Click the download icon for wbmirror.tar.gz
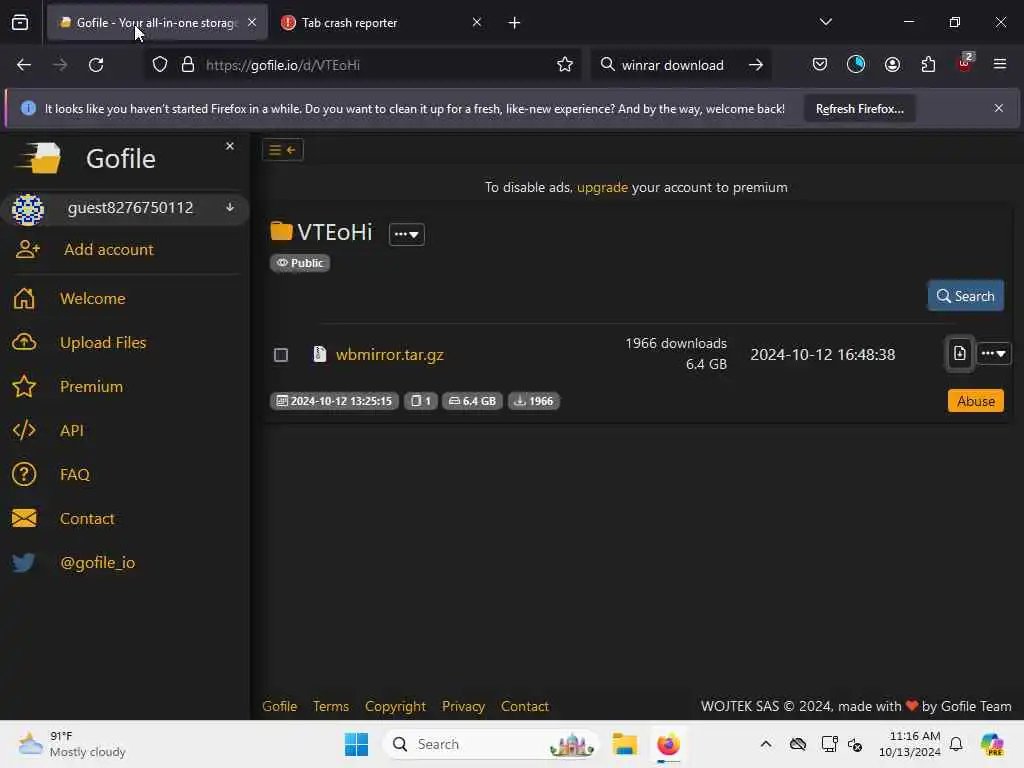 pyautogui.click(x=959, y=353)
